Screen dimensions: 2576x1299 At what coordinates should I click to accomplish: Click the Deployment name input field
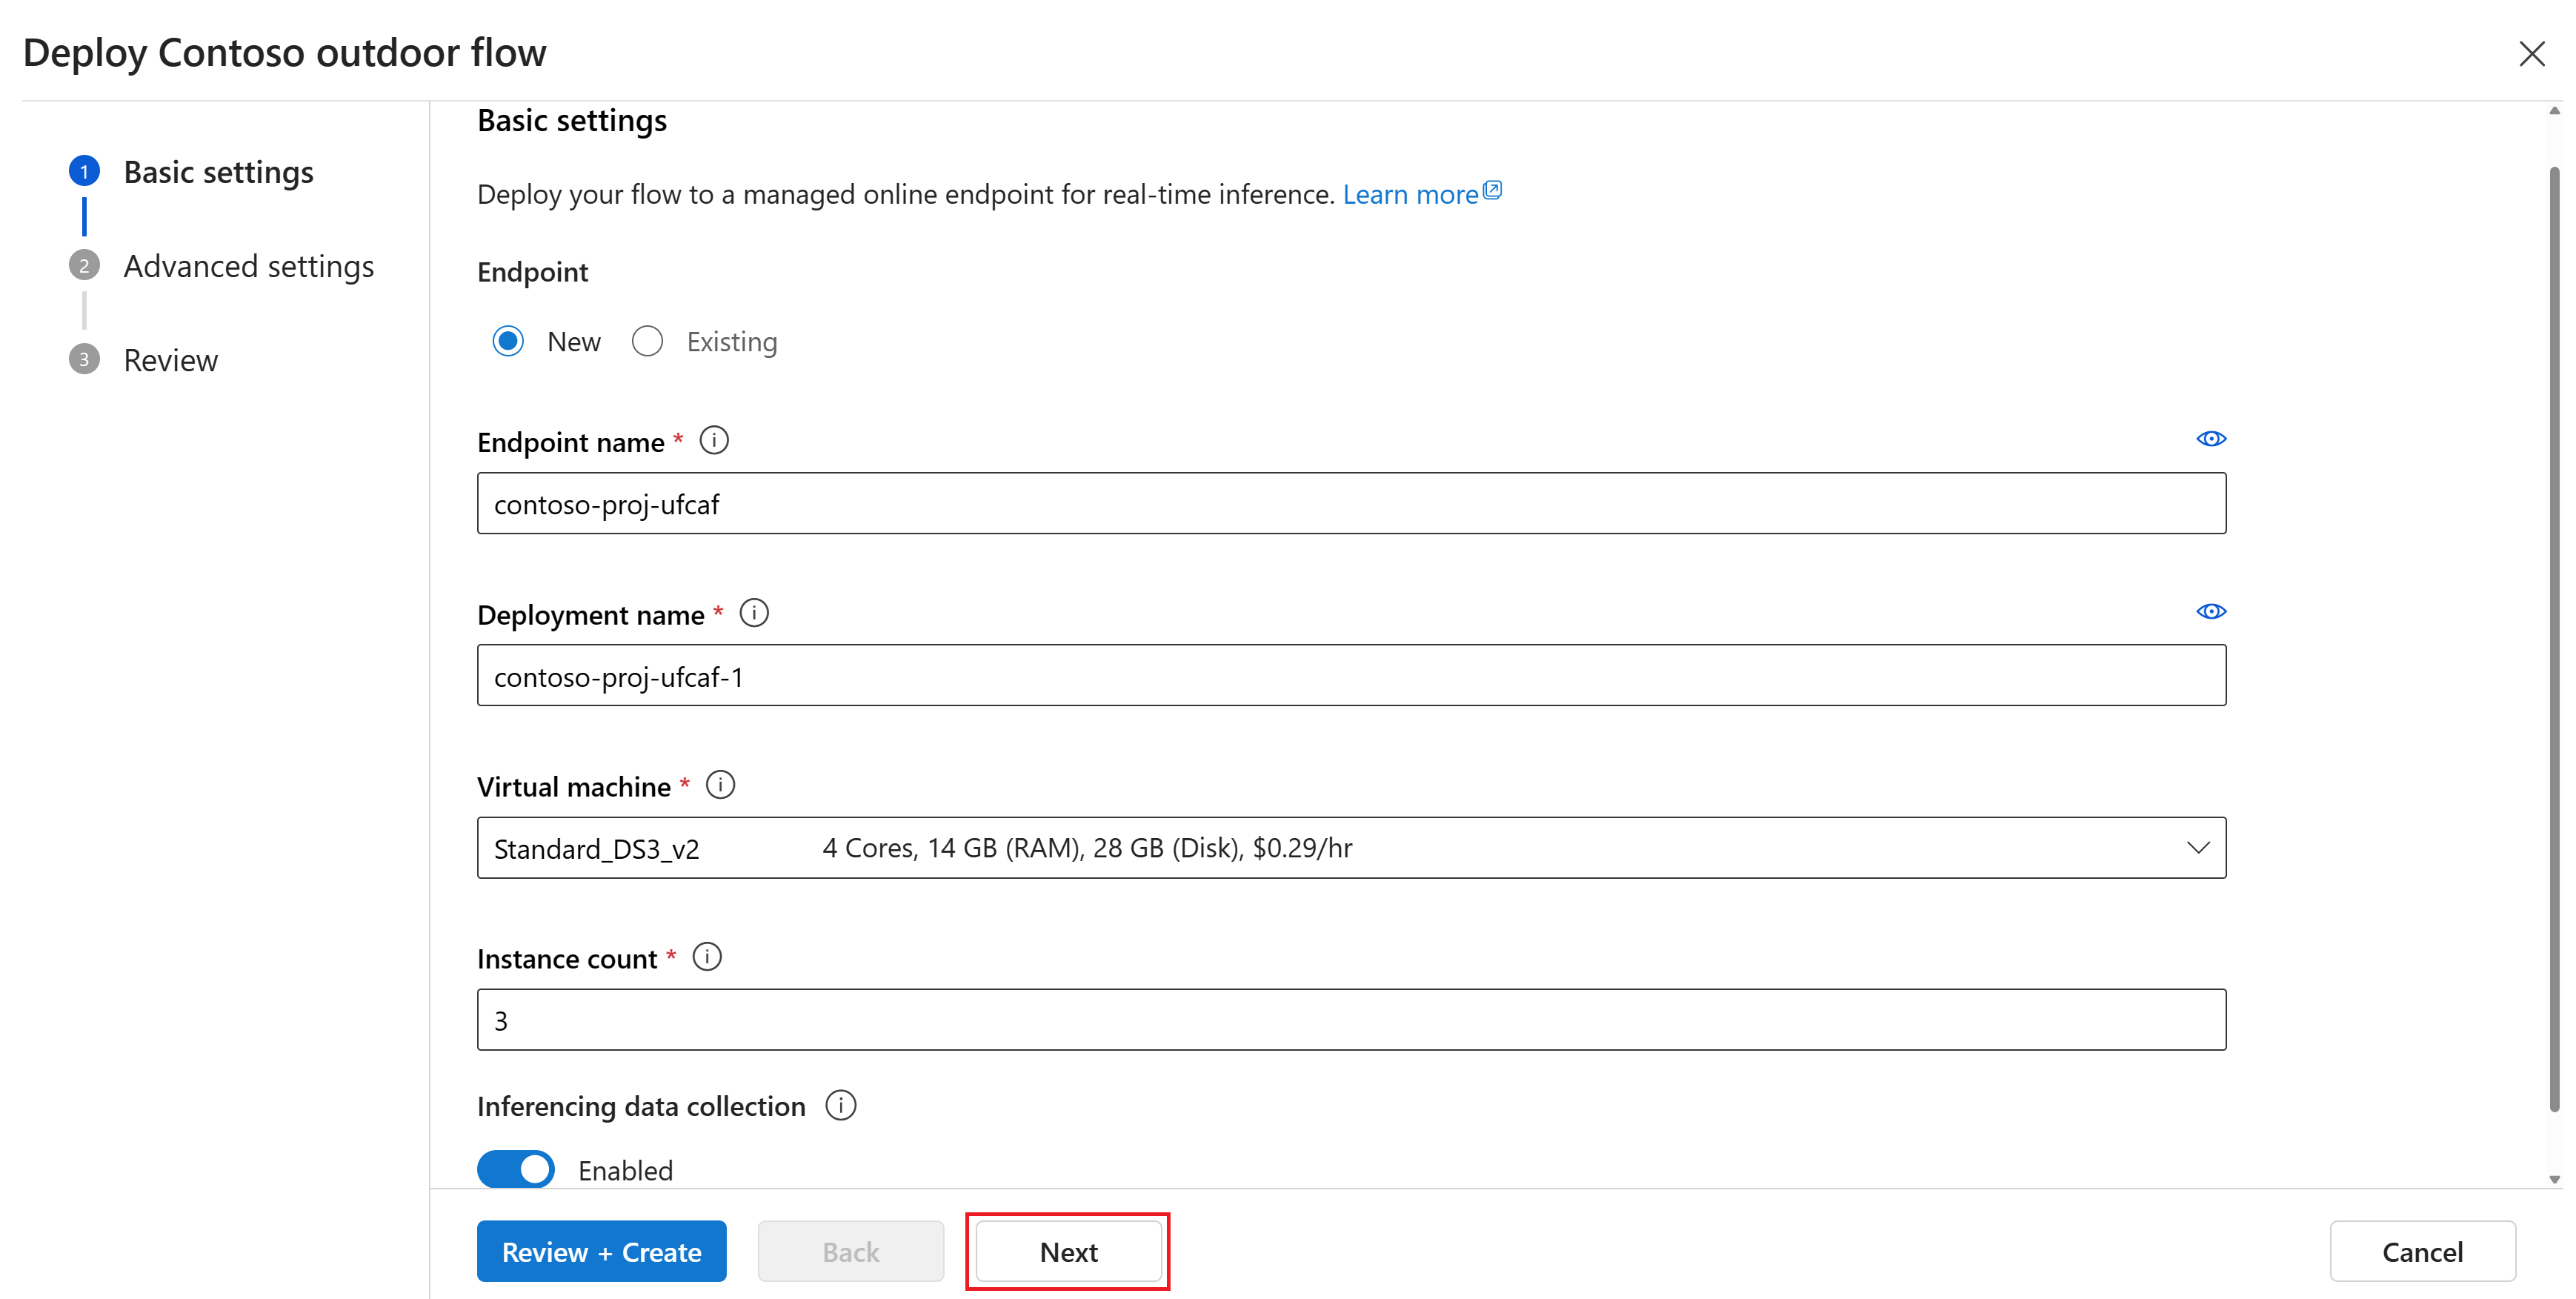[1351, 675]
